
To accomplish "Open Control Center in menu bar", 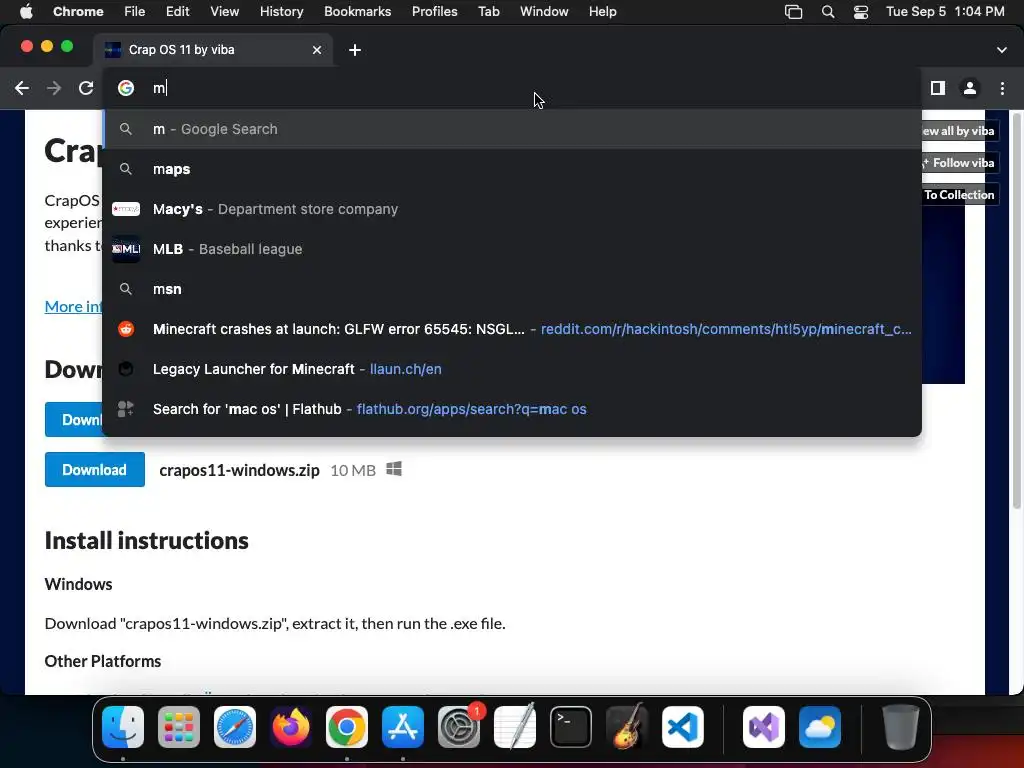I will [861, 12].
